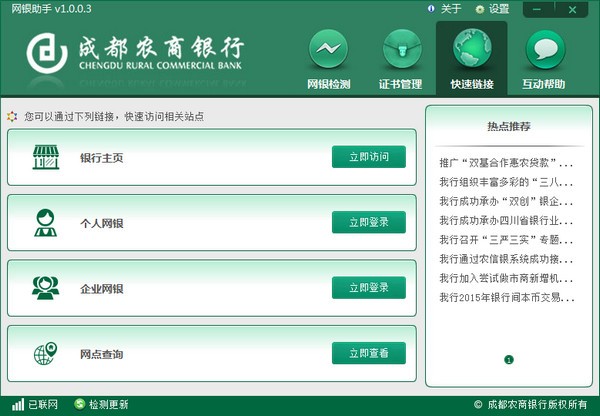Image resolution: width=600 pixels, height=416 pixels.
Task: Click the 企业网银 group icon
Action: point(46,288)
